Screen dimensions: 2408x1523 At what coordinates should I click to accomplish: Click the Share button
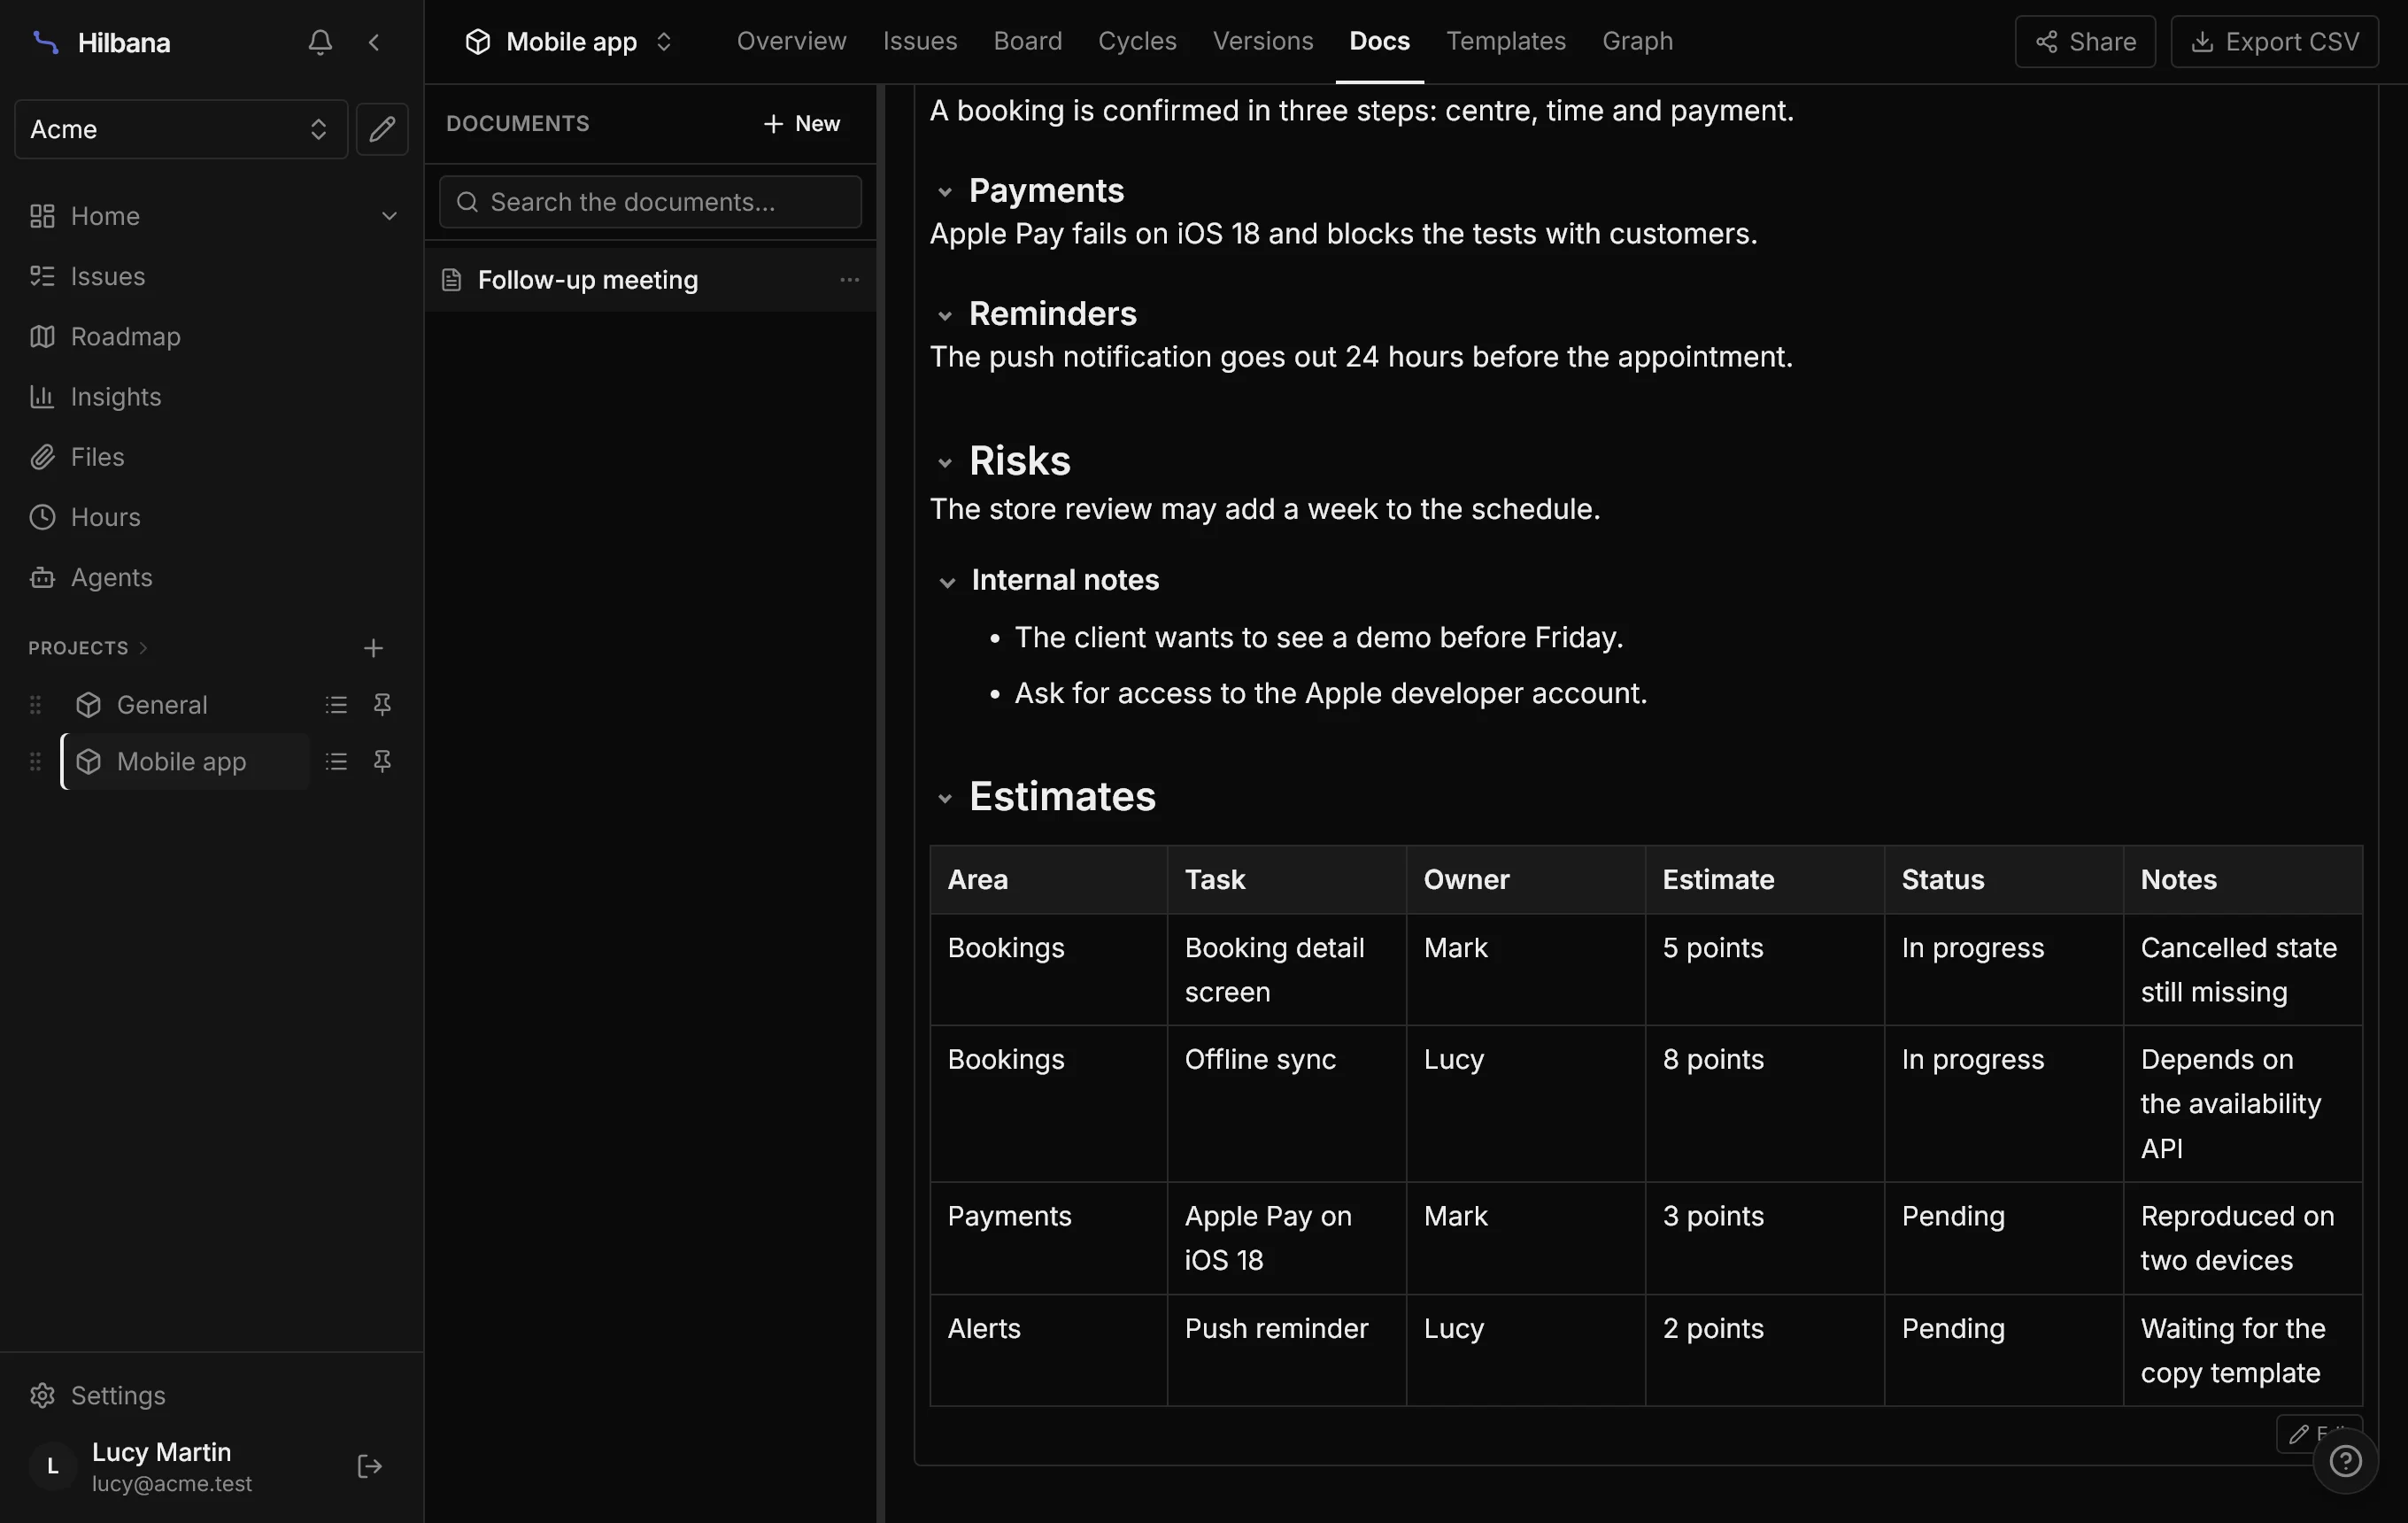click(2085, 42)
